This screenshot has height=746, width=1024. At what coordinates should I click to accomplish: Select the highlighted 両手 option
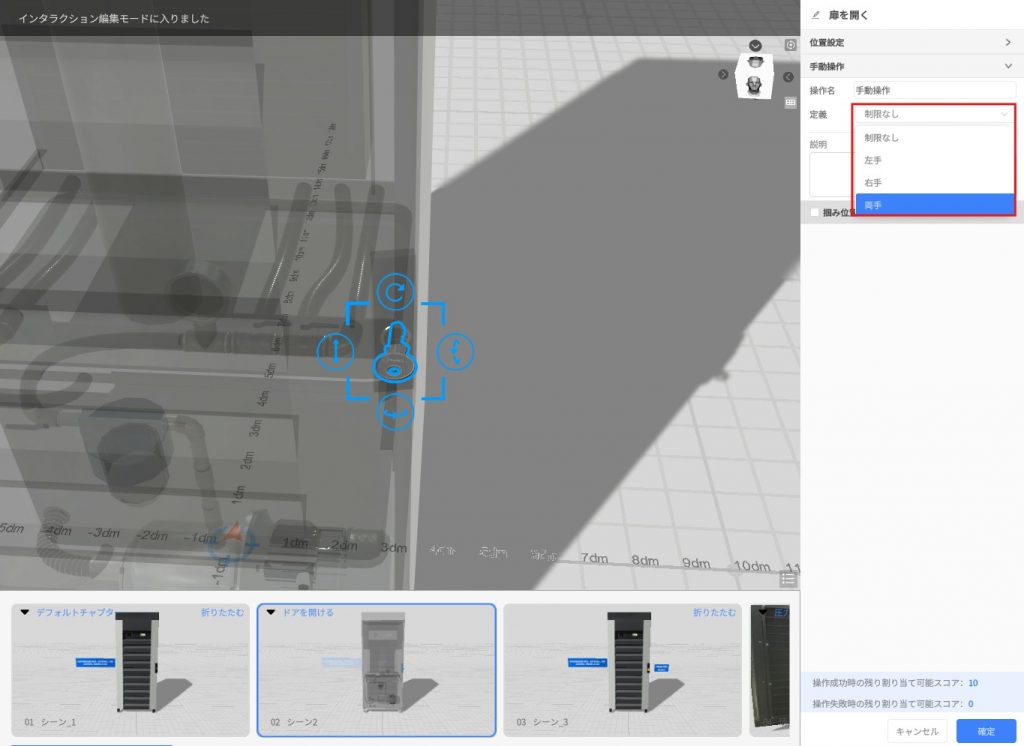tap(934, 205)
